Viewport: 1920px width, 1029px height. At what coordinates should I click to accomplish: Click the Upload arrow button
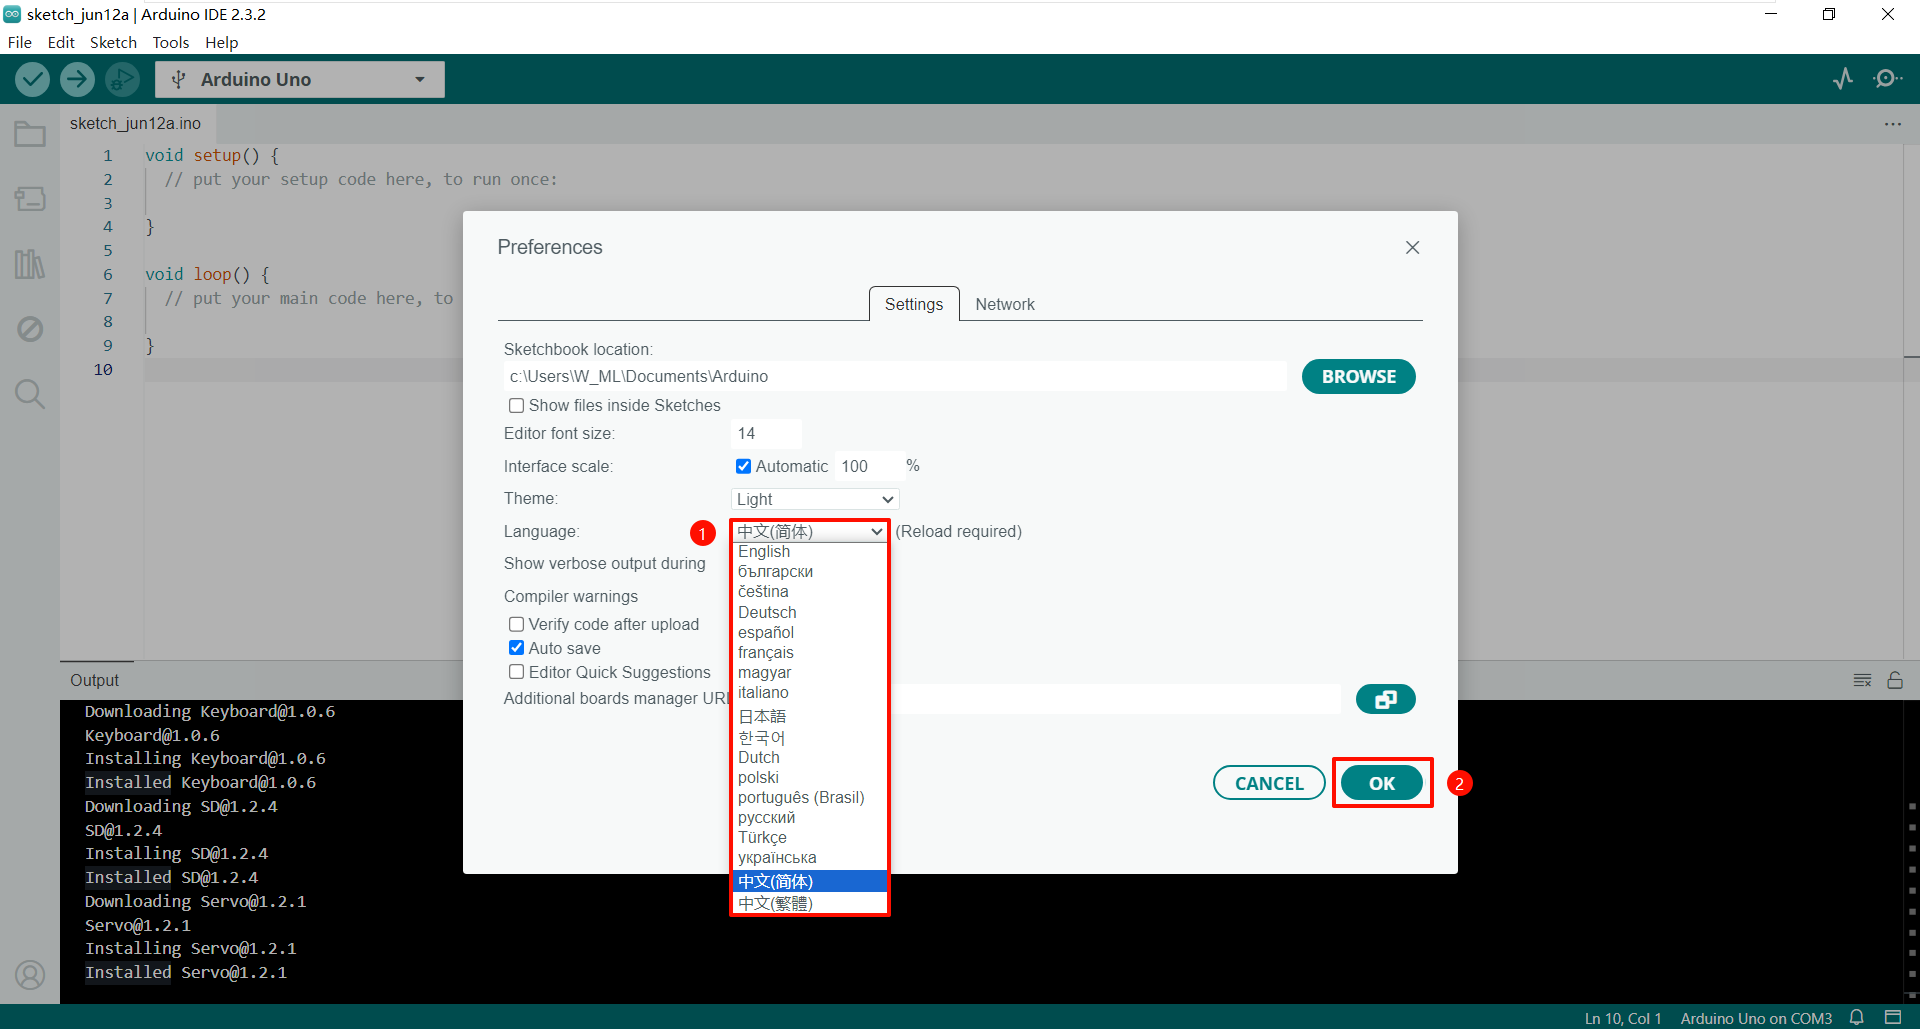[x=77, y=79]
